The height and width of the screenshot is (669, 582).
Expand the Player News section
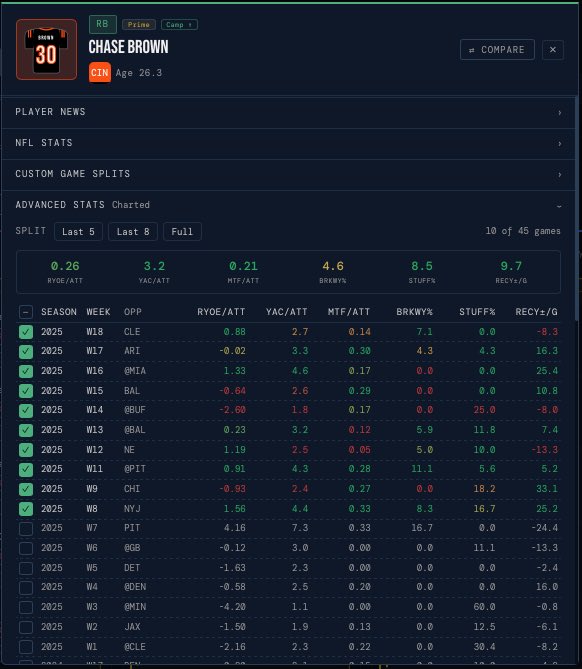click(288, 112)
